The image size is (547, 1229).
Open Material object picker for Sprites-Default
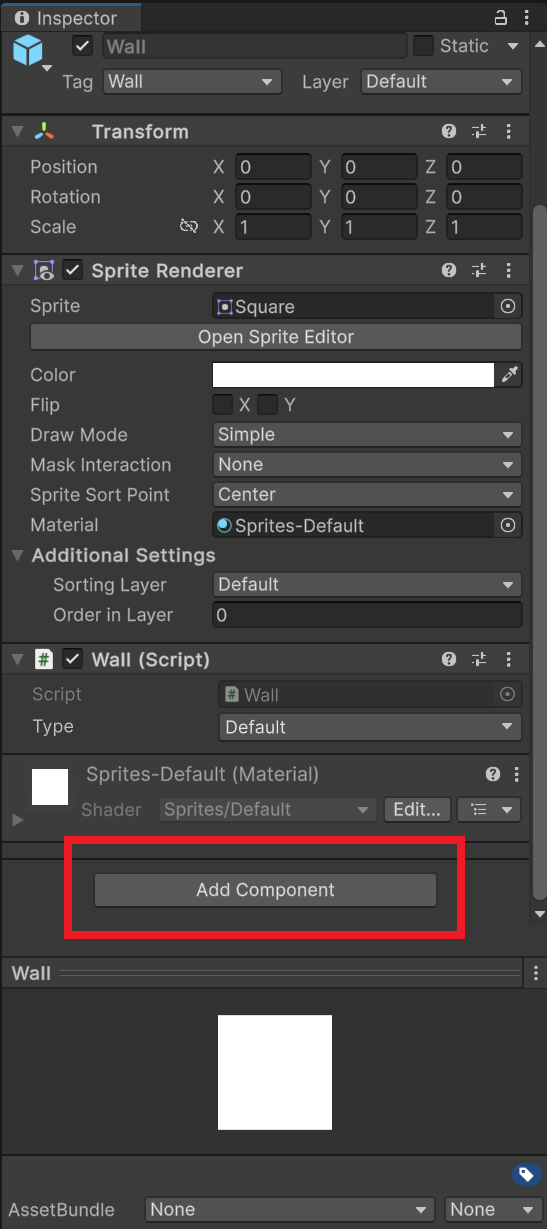click(x=508, y=525)
